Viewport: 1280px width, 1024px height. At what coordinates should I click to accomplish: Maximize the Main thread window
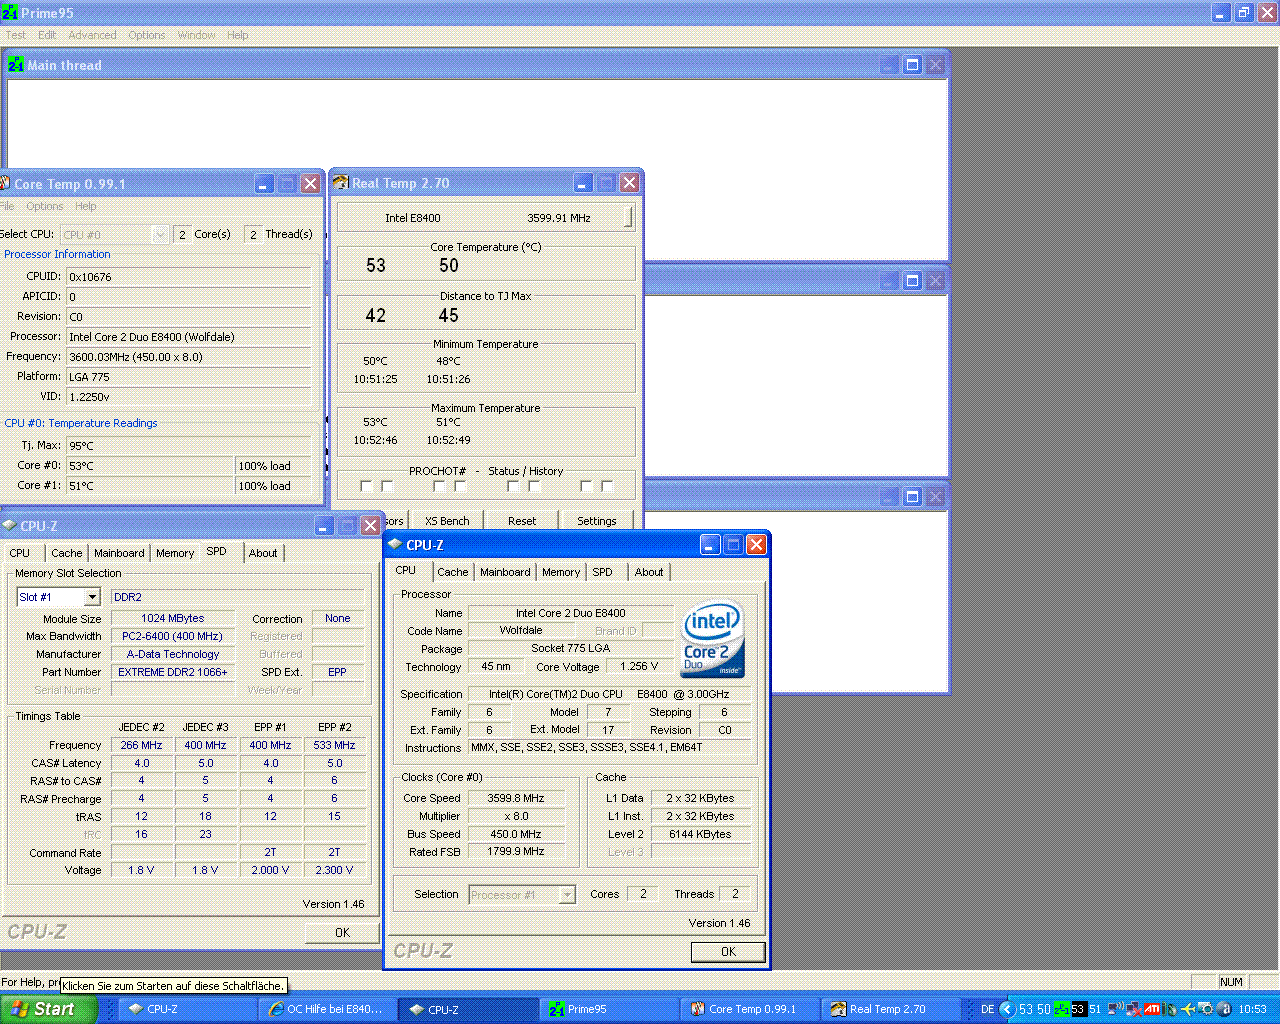point(912,64)
